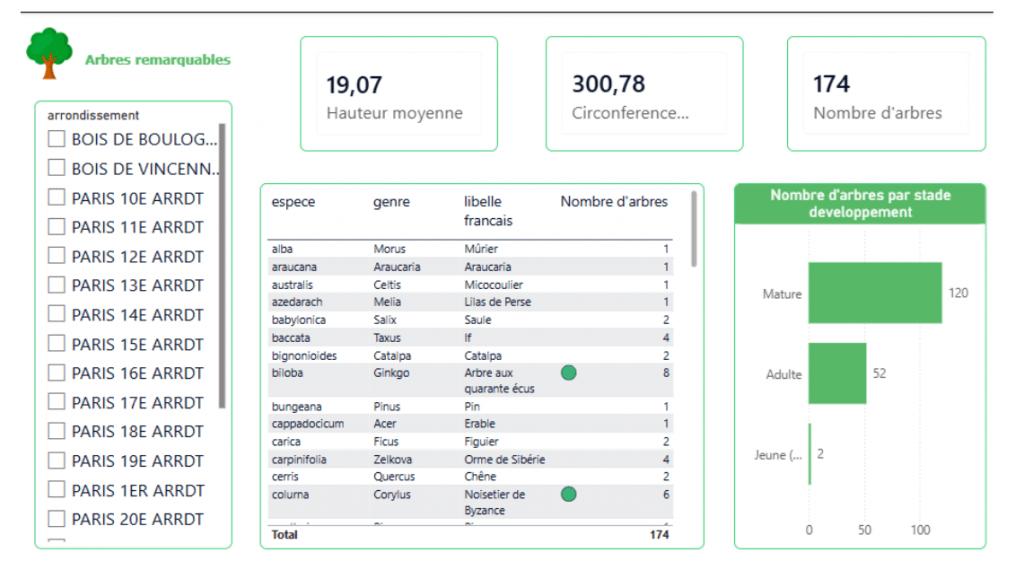The height and width of the screenshot is (570, 1024).
Task: Select the baccata row in the table
Action: [470, 338]
